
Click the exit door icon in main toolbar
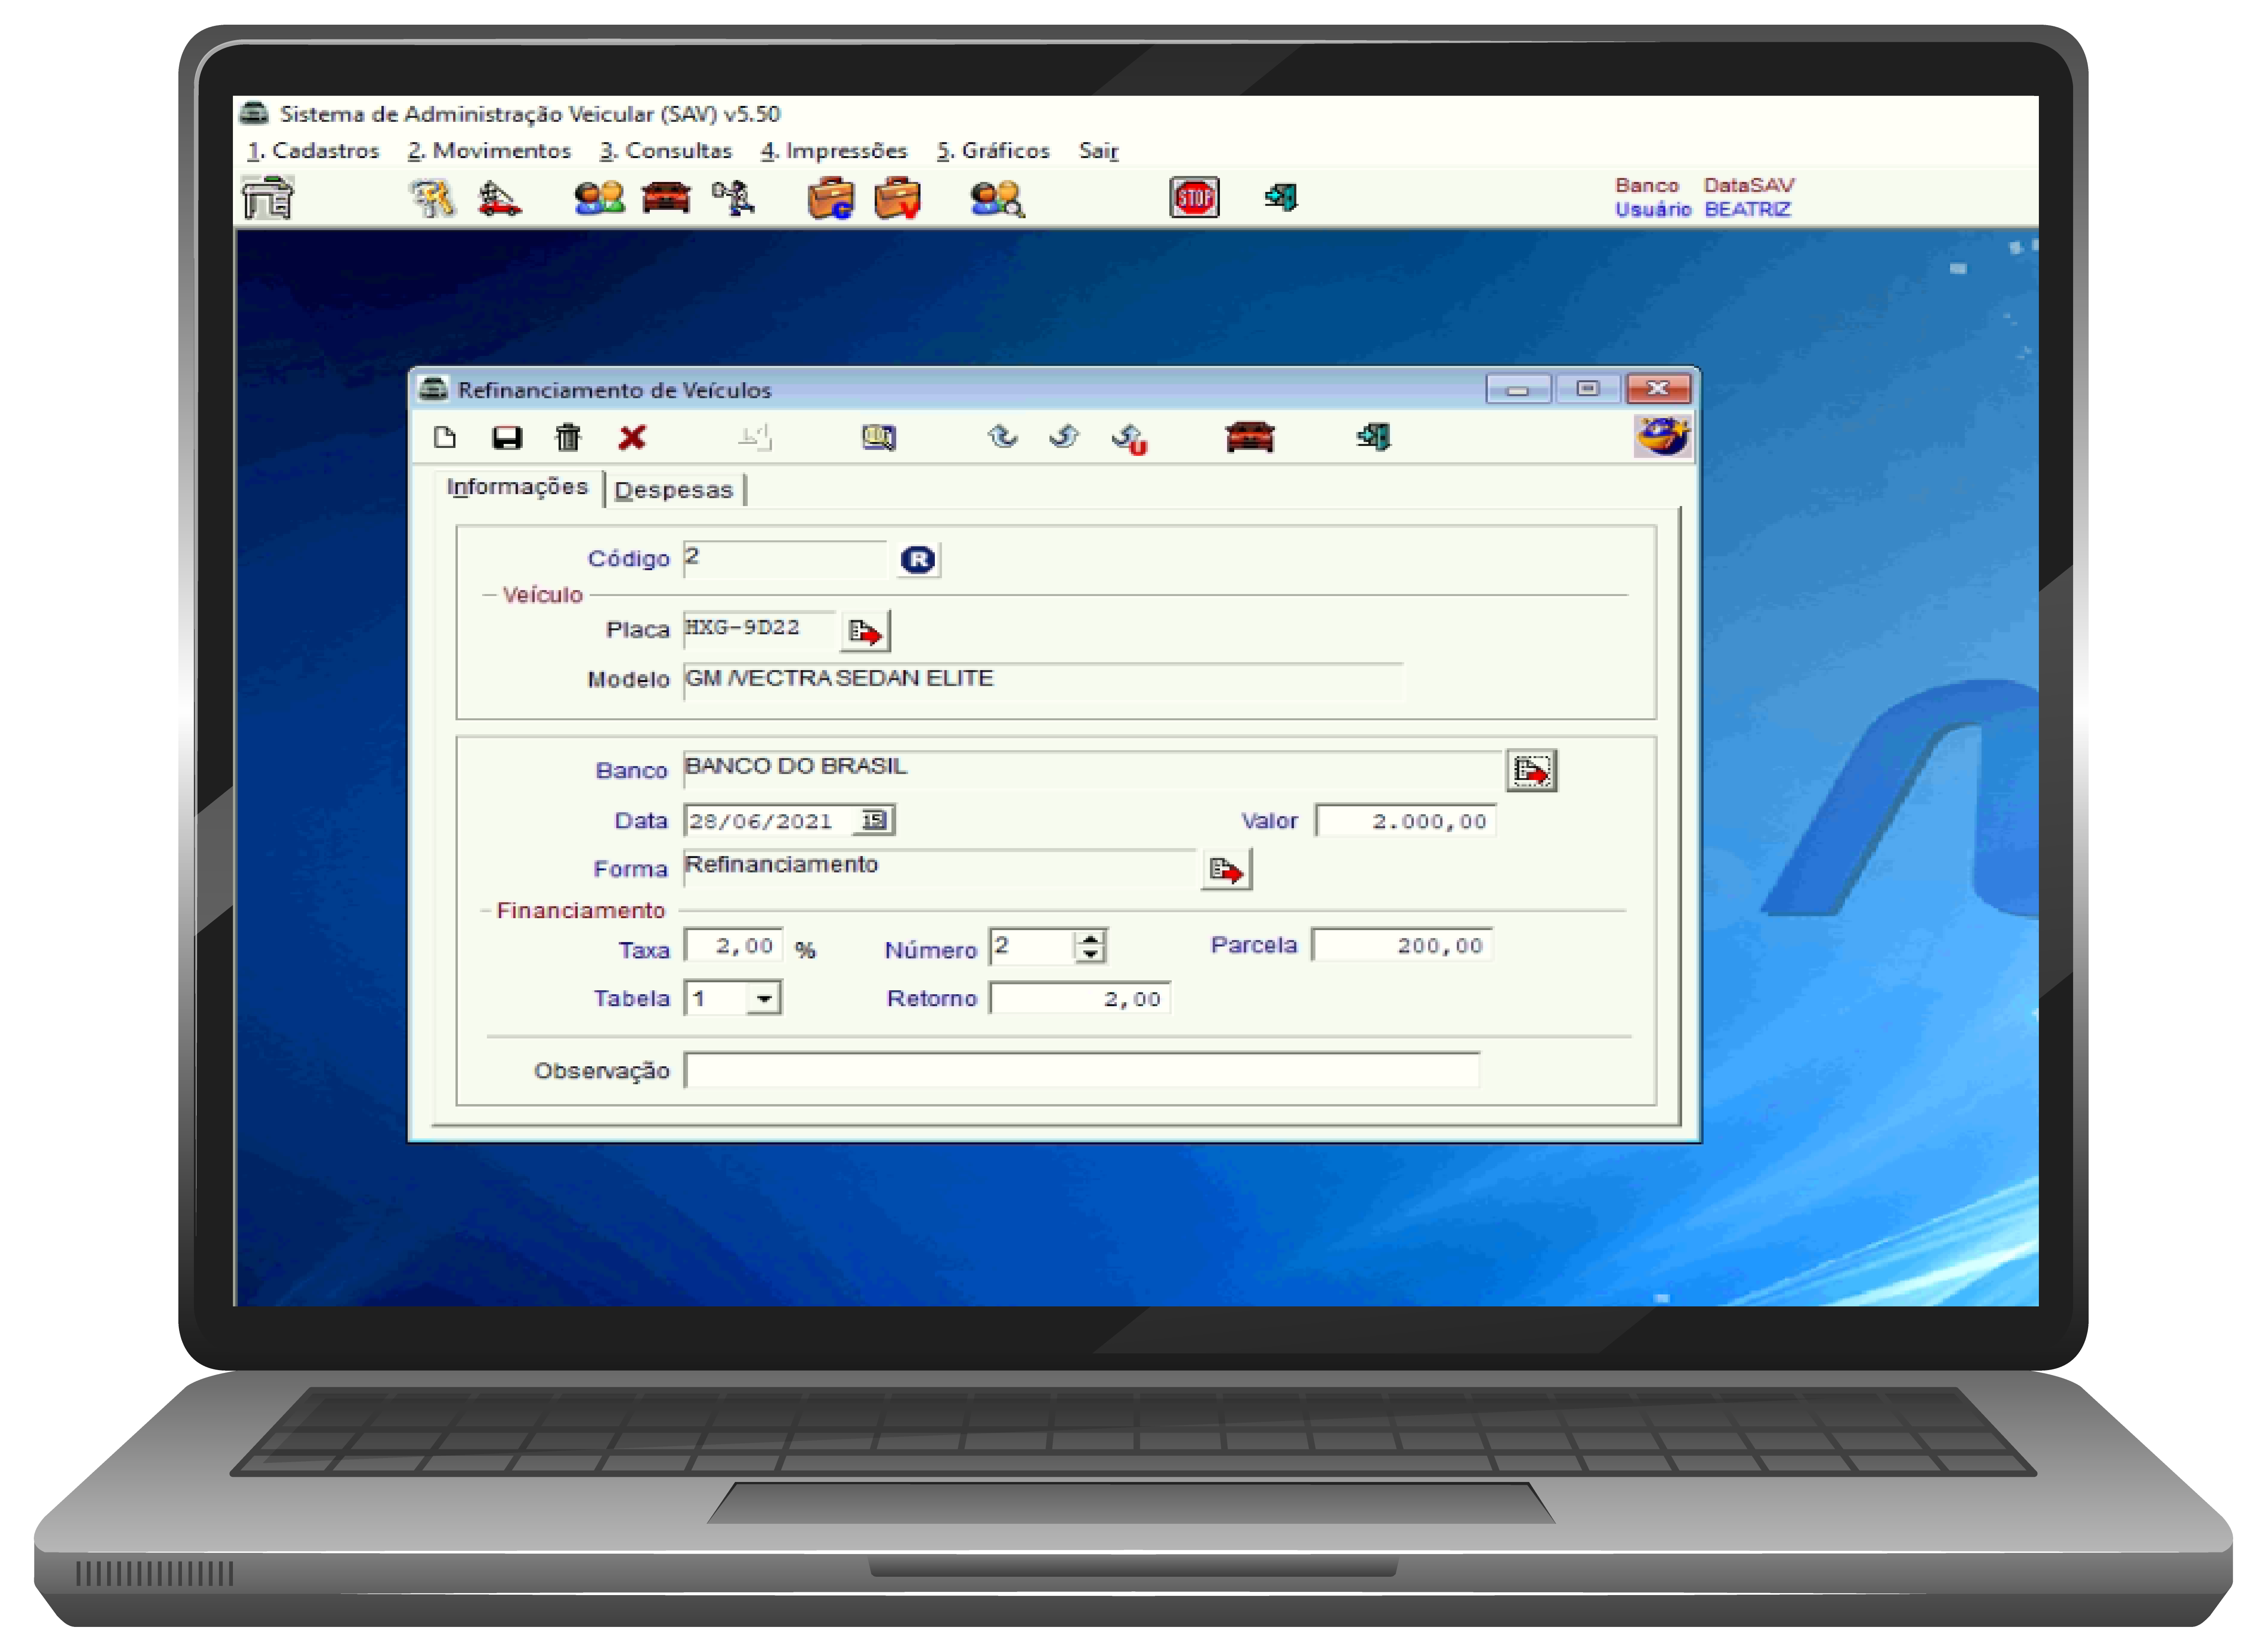[x=1281, y=197]
